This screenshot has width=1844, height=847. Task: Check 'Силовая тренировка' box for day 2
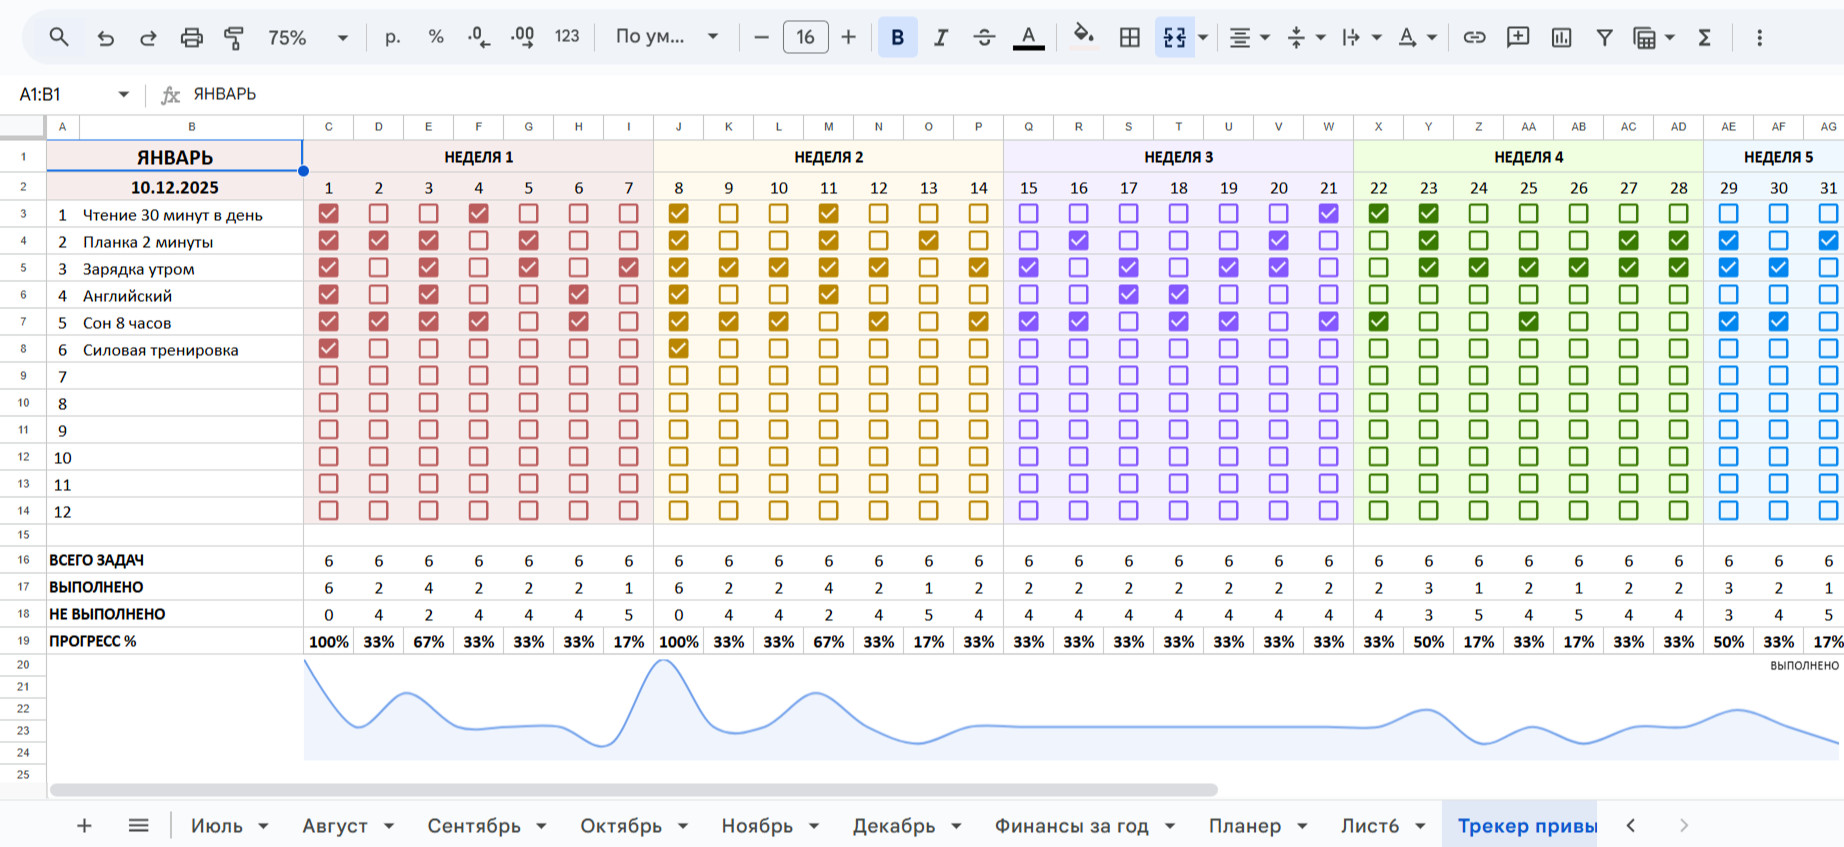[378, 349]
